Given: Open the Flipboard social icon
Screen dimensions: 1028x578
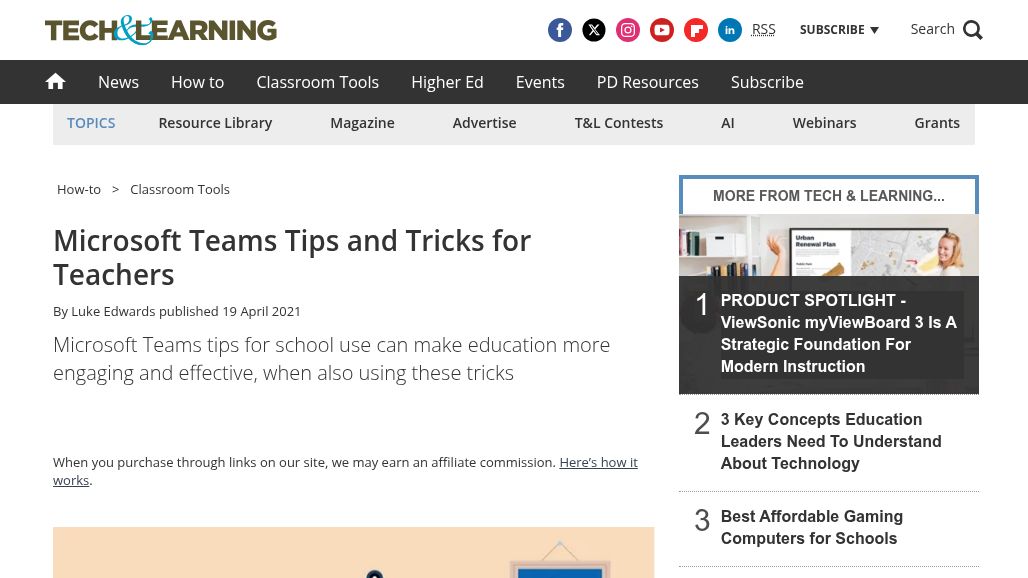Looking at the screenshot, I should coord(696,29).
